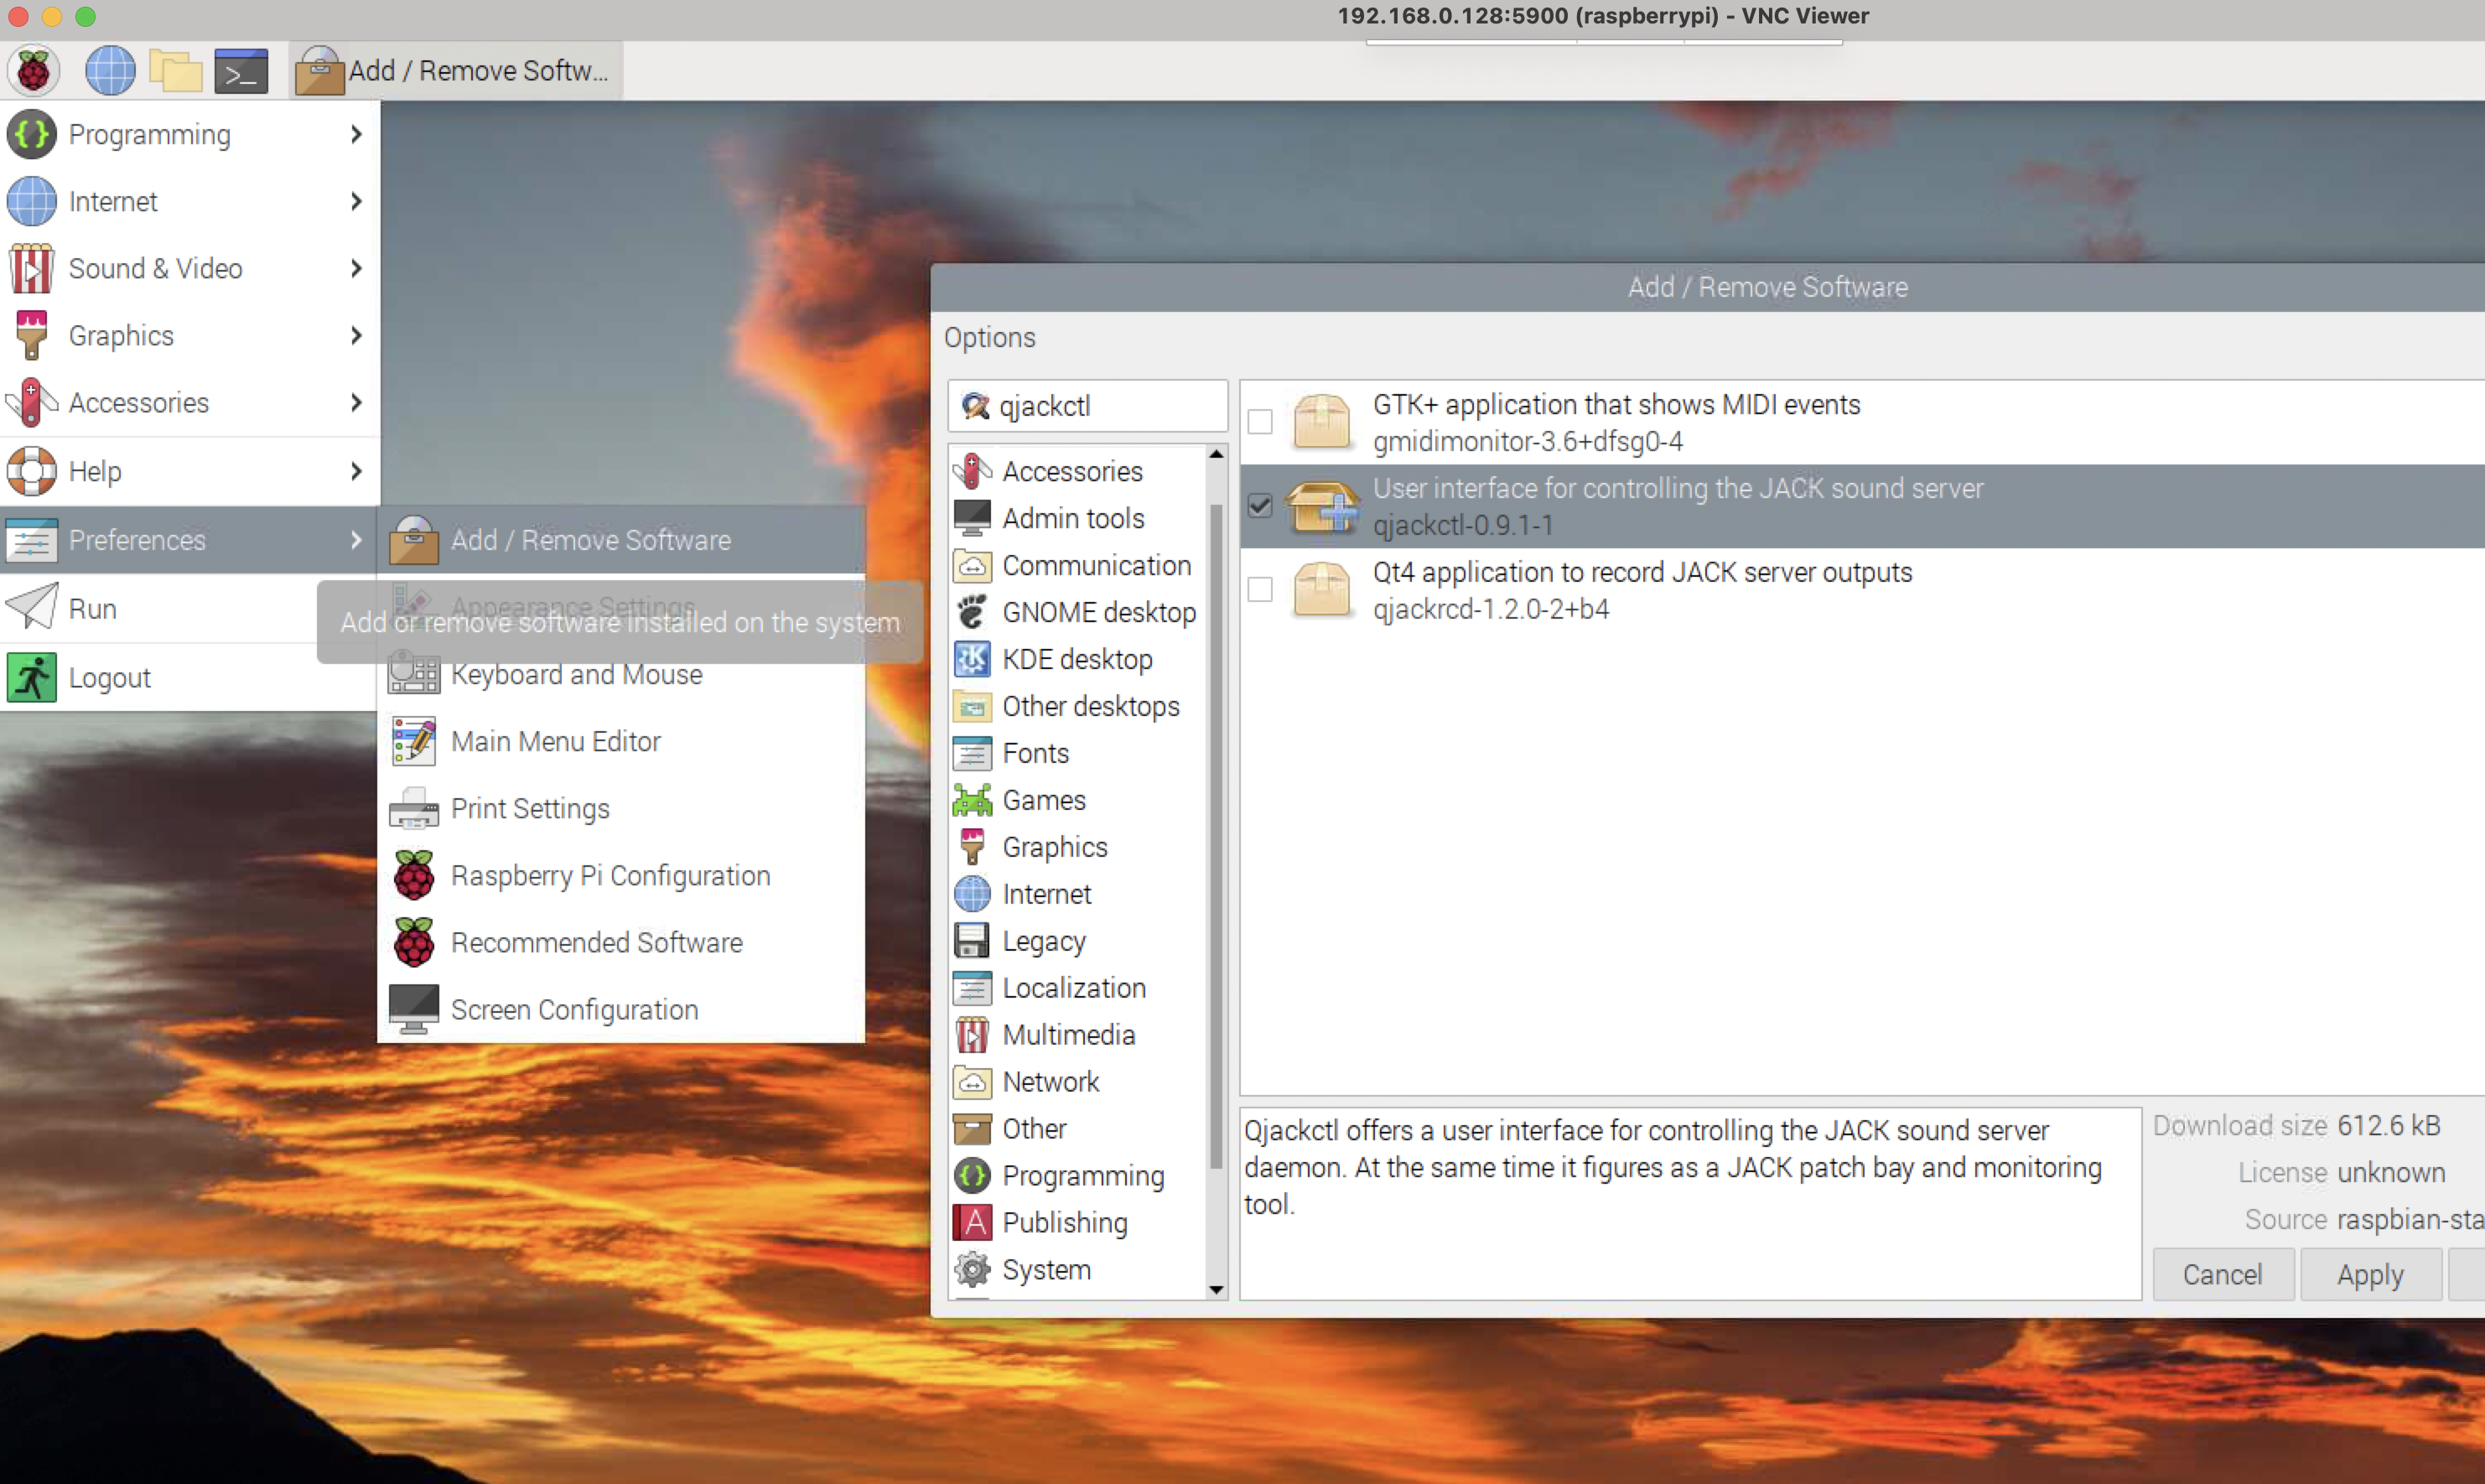The image size is (2485, 1484).
Task: Expand the Programming submenu in main menu
Action: tap(190, 134)
